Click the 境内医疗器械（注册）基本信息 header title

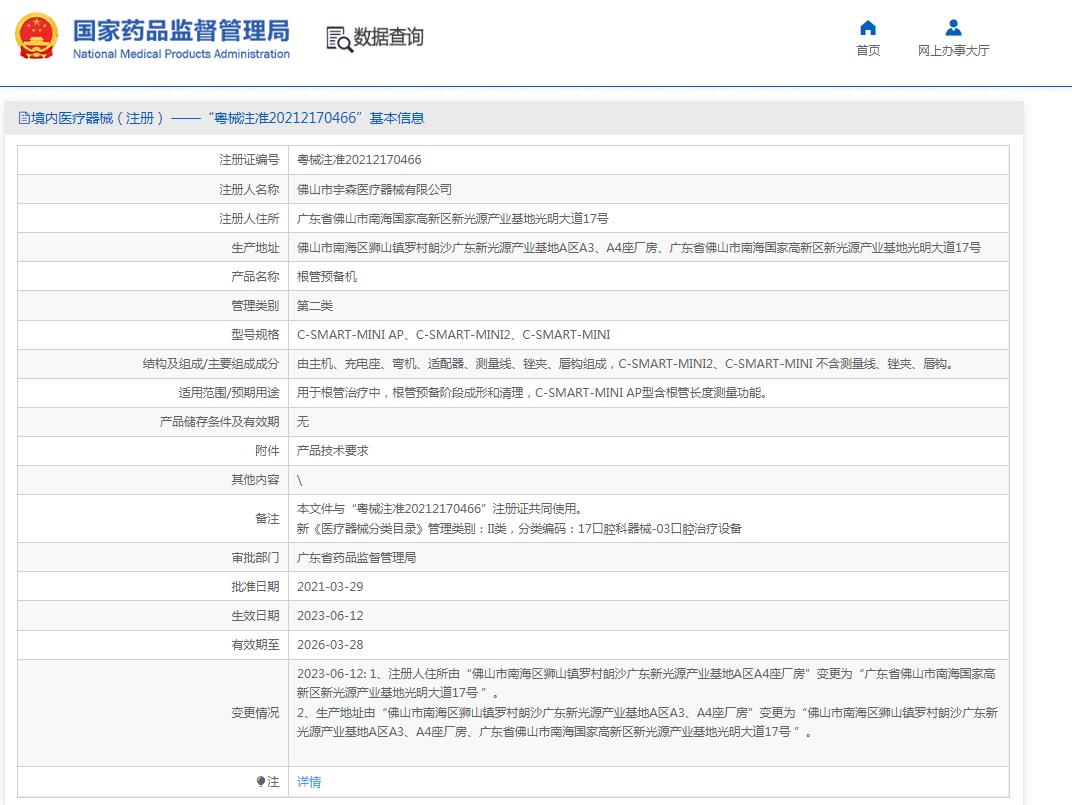228,118
